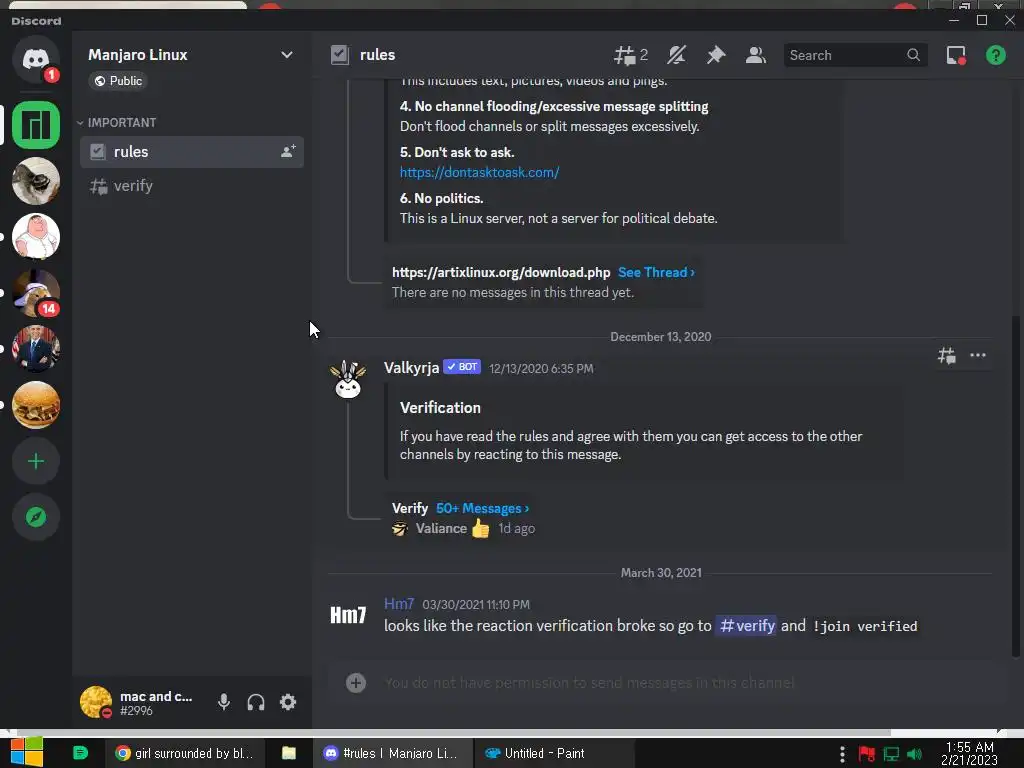
Task: Open Discord help question mark
Action: tap(995, 56)
